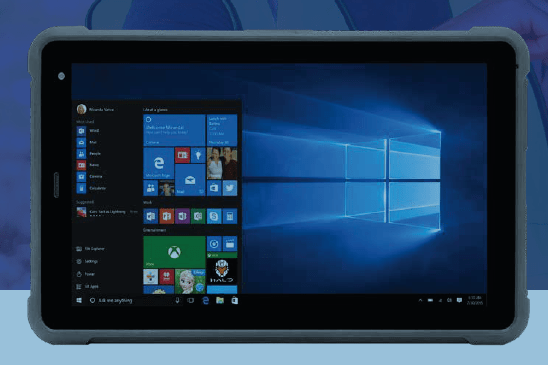Launch the Mail live tile
Viewport: 548px width, 365px height.
tap(190, 180)
